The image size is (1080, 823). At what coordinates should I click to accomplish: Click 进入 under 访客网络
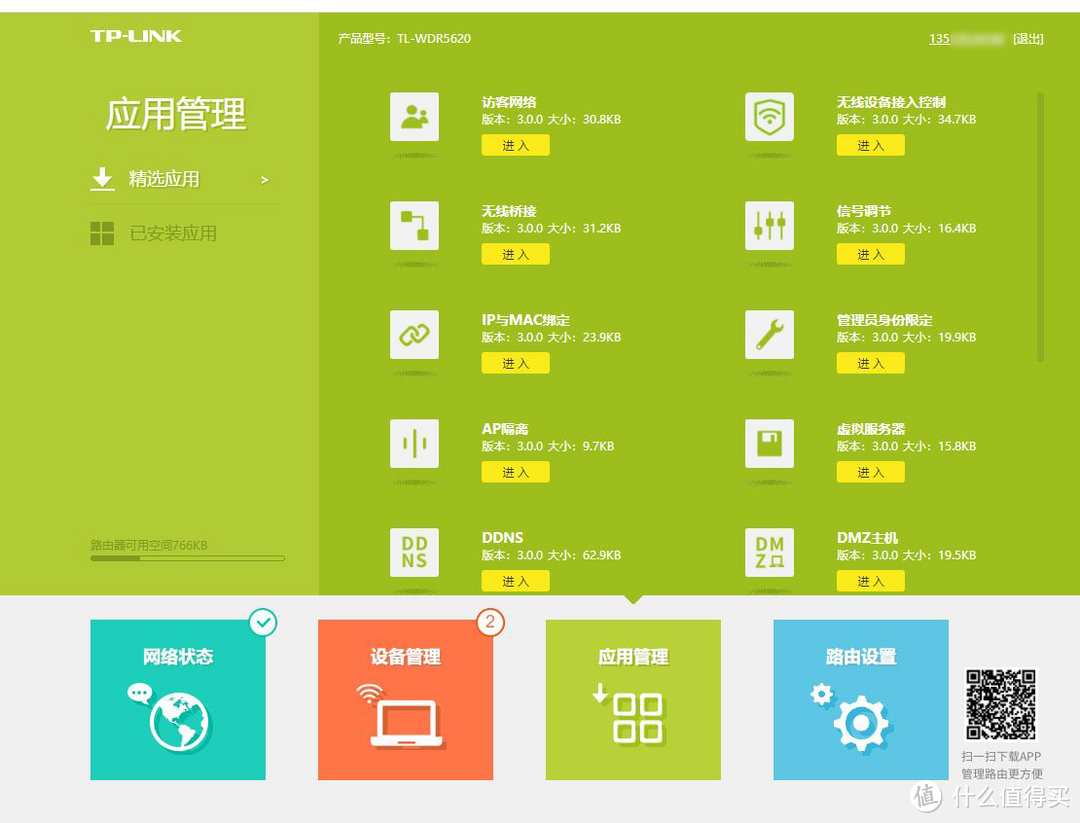[x=515, y=145]
